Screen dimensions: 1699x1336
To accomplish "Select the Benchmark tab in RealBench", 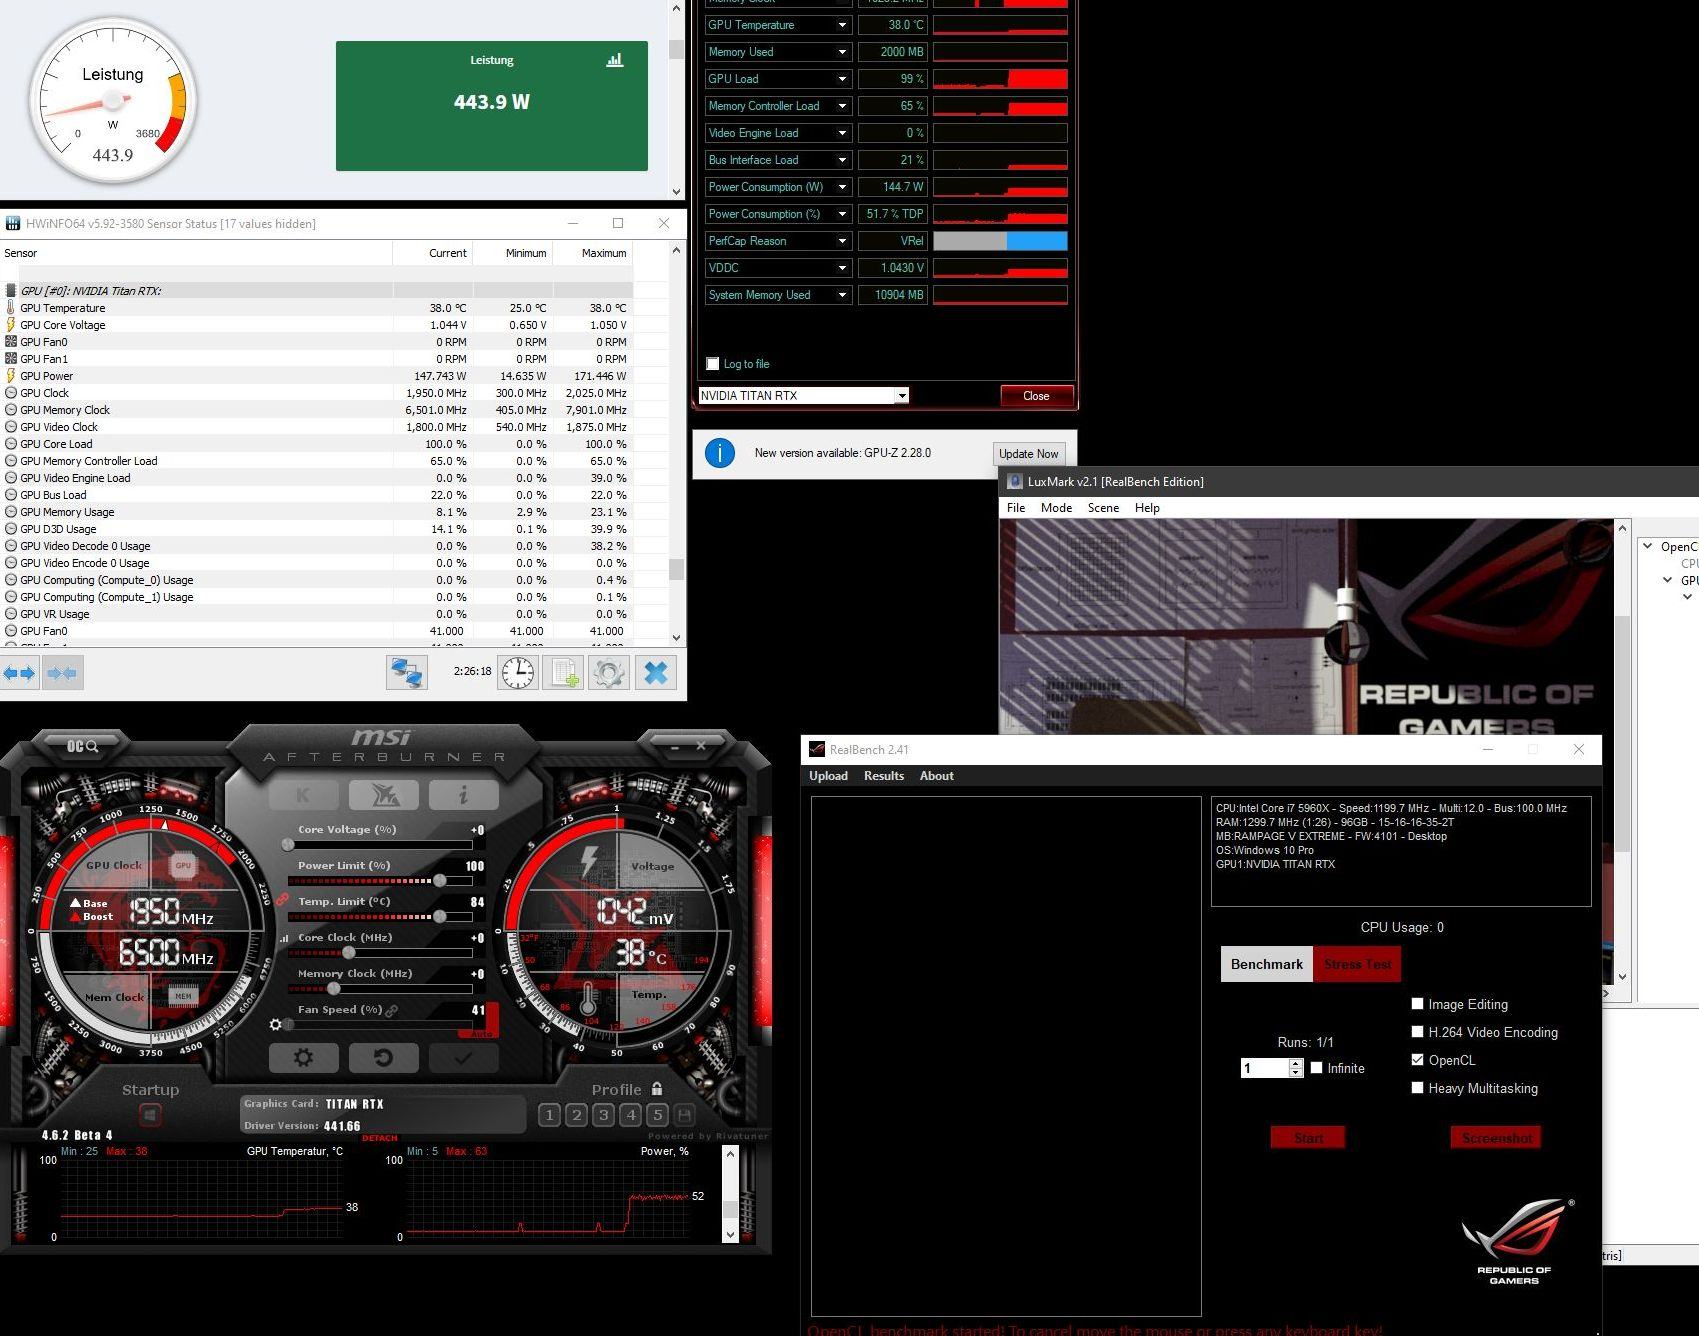I will 1267,964.
